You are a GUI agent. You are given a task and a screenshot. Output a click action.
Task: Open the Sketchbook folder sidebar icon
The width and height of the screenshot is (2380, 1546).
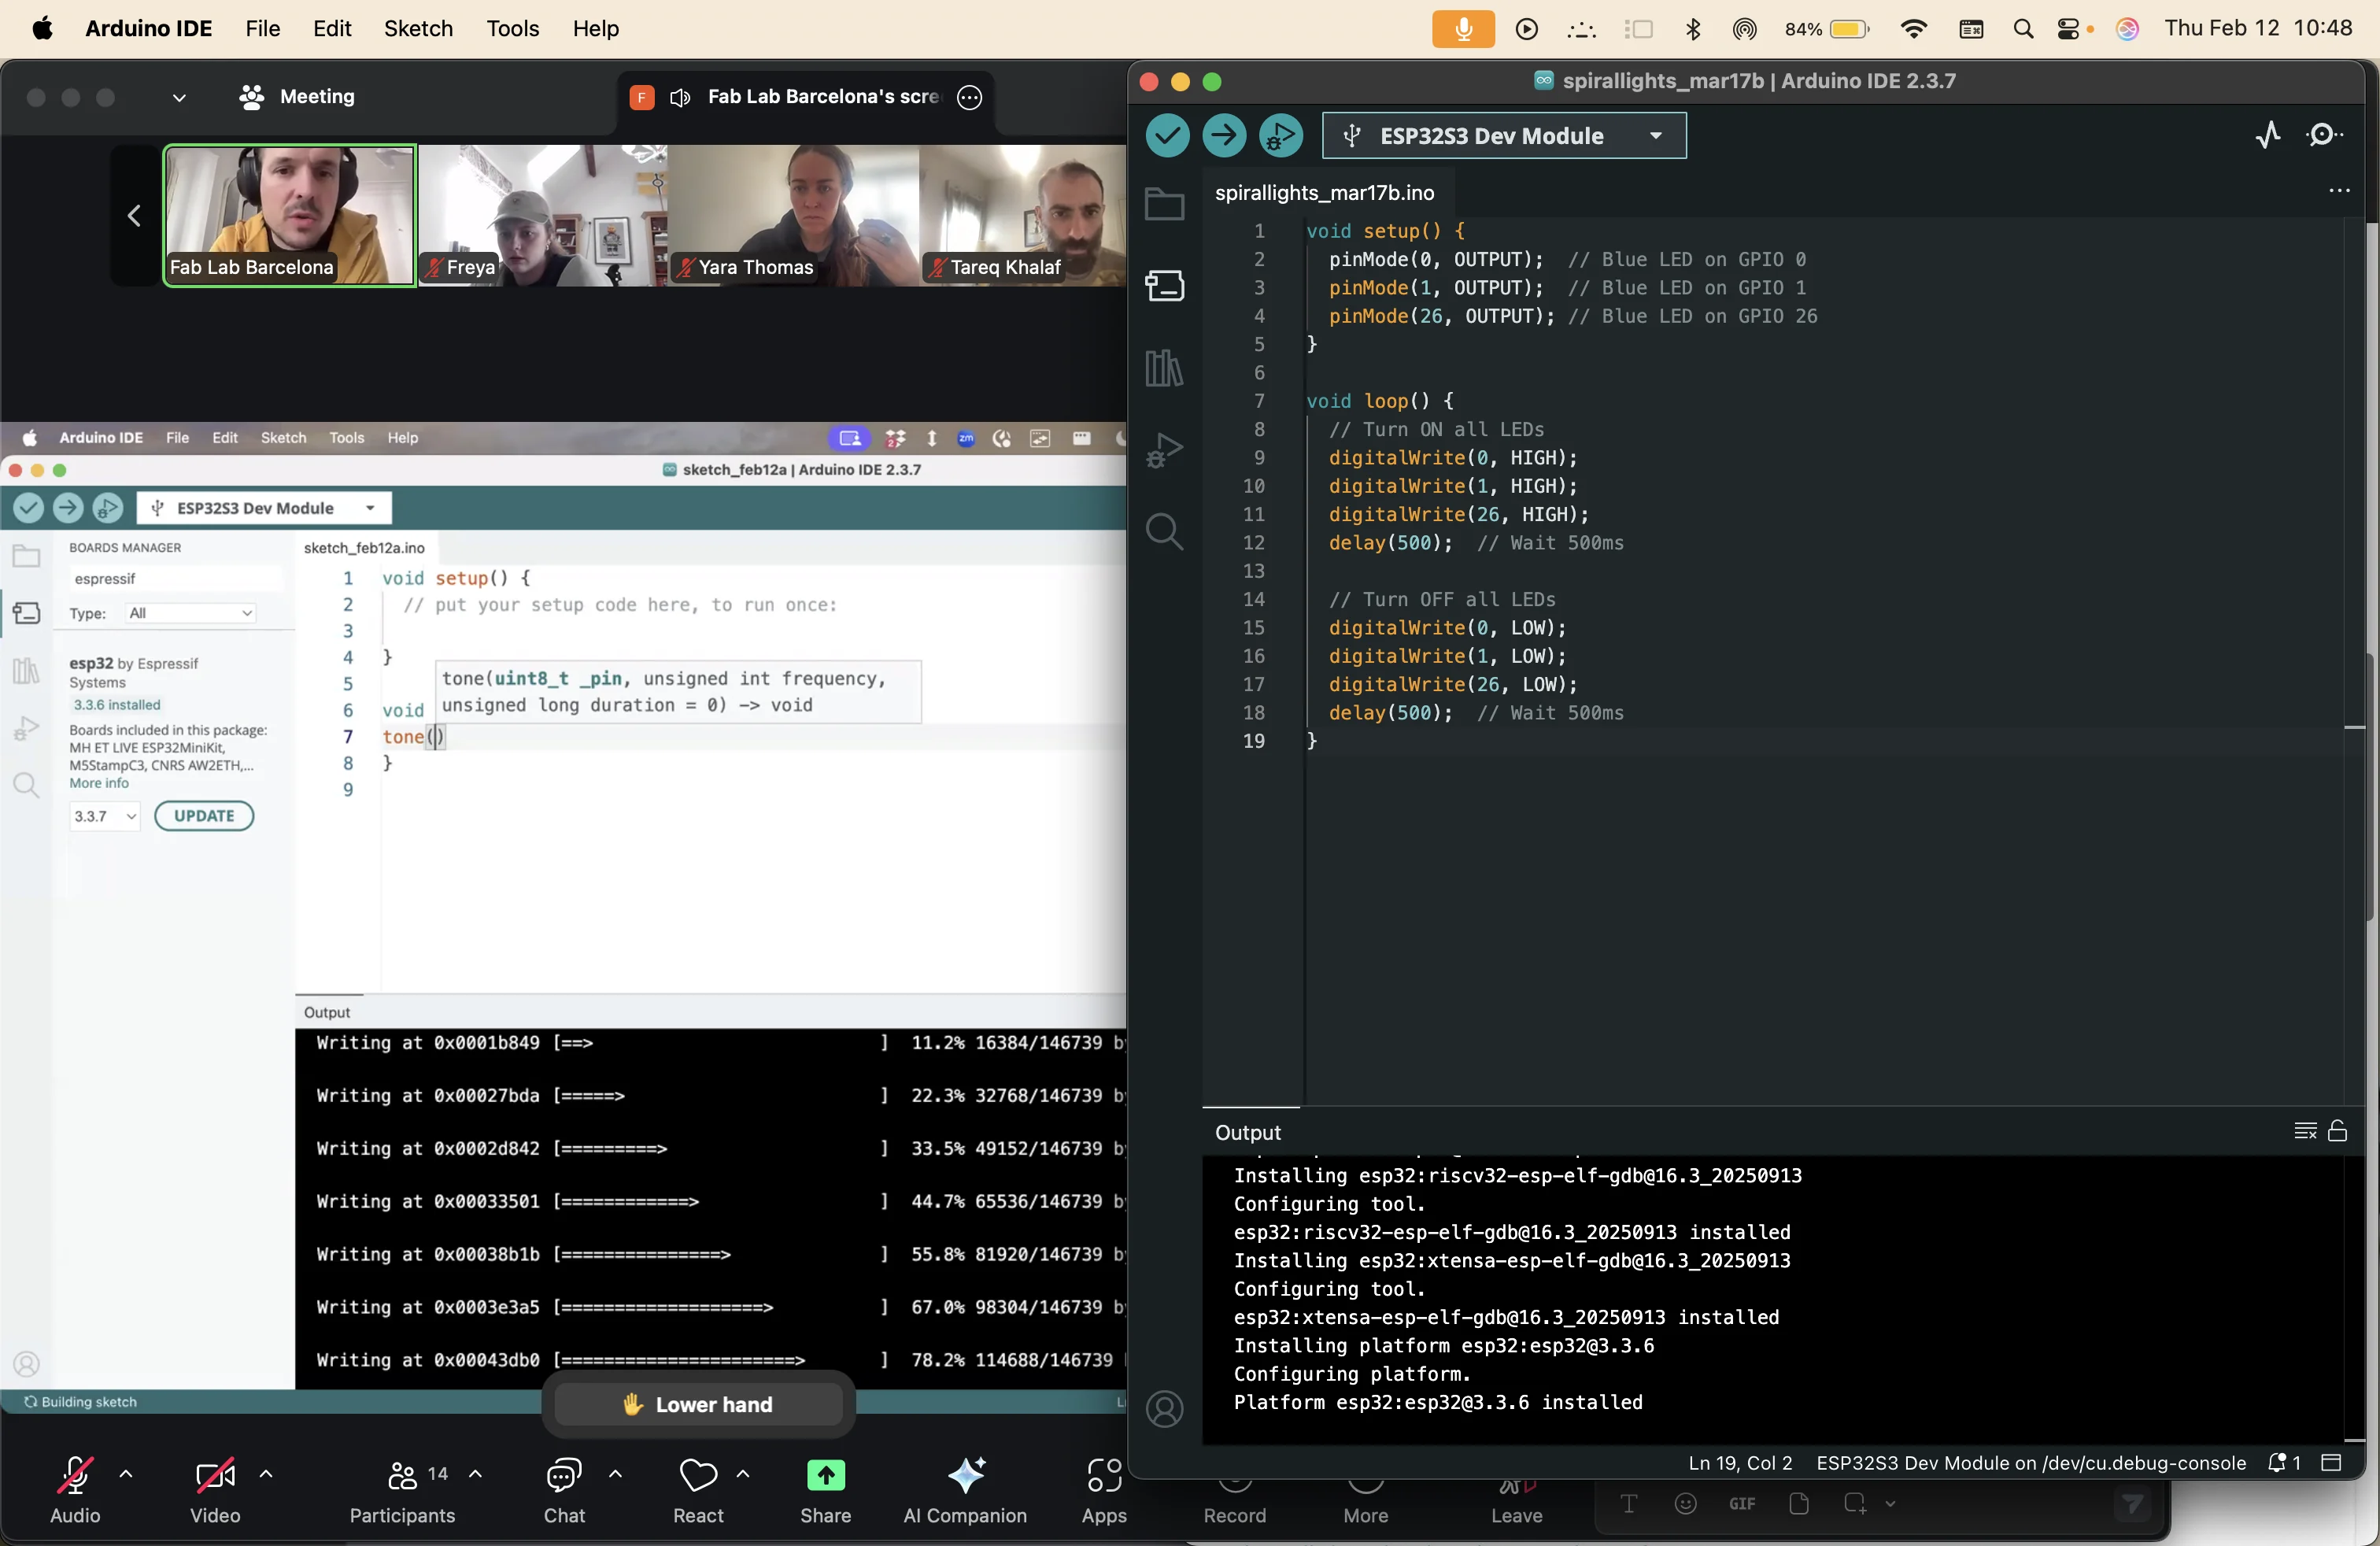pyautogui.click(x=1164, y=205)
